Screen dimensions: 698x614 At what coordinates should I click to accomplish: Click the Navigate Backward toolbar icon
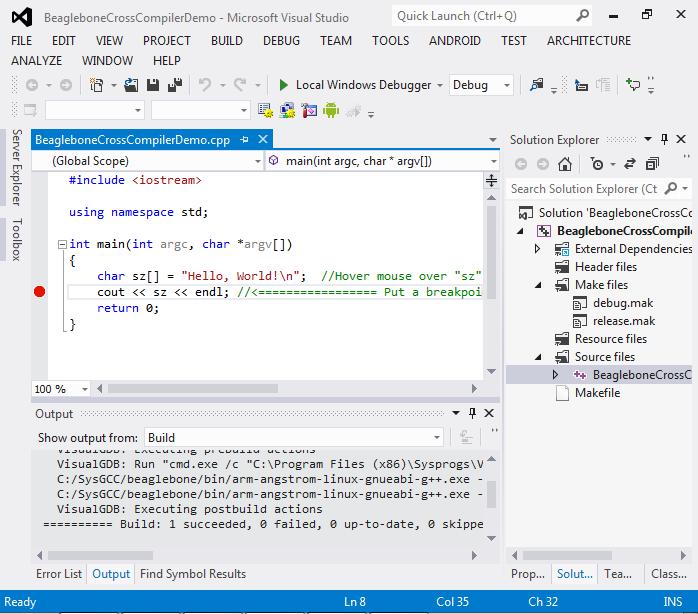point(32,85)
